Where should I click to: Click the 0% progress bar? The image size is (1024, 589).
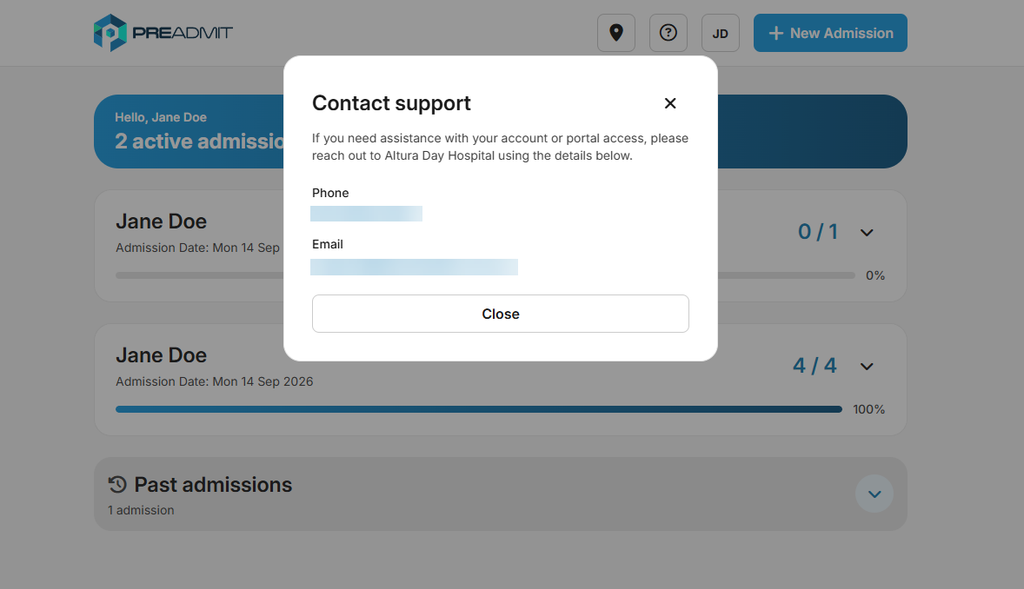pyautogui.click(x=485, y=276)
